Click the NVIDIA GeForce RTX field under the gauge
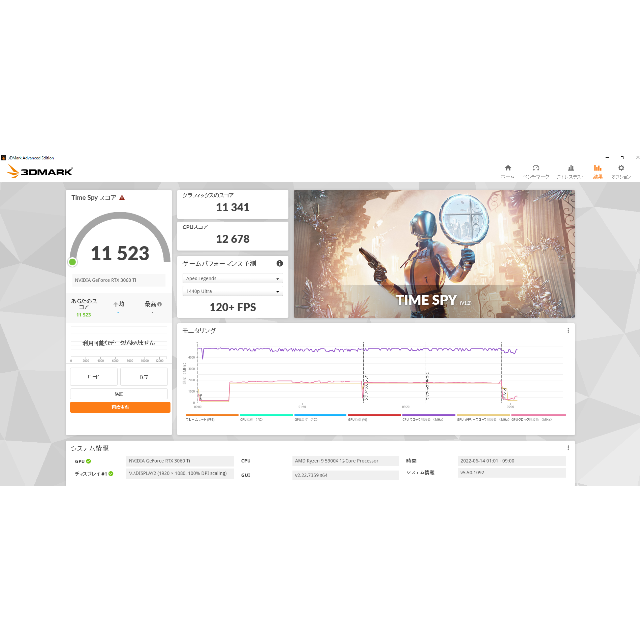The height and width of the screenshot is (640, 640). click(x=119, y=280)
